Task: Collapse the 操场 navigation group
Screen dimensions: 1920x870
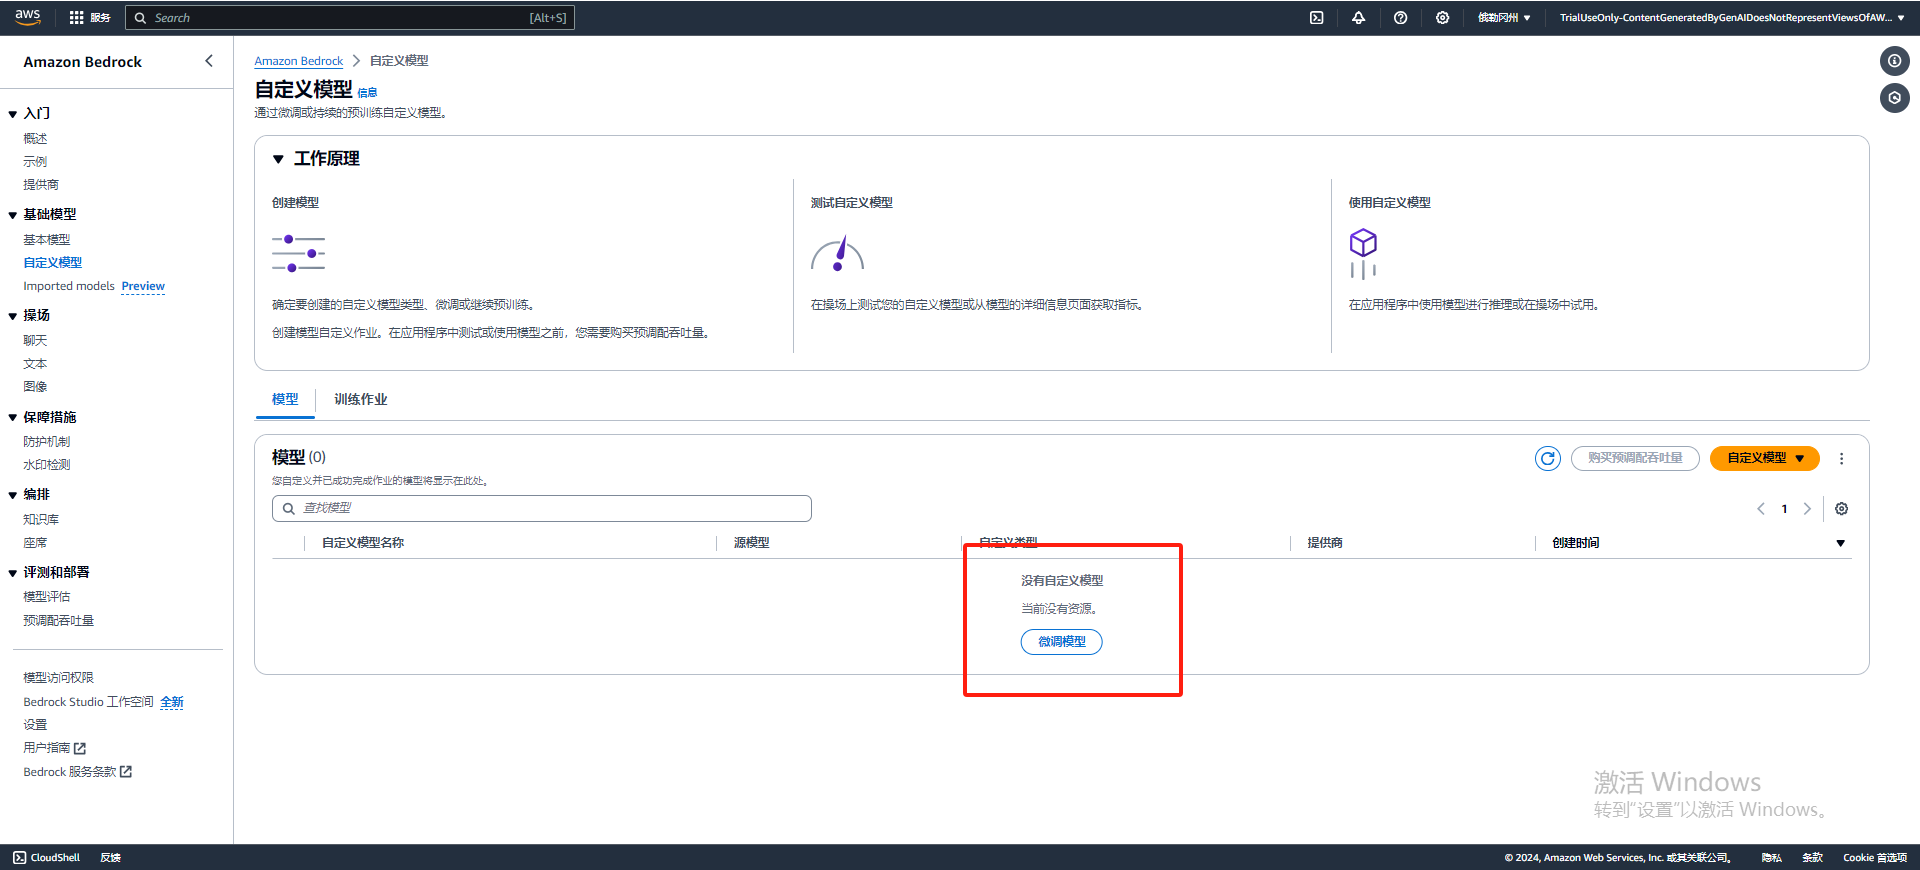Action: point(12,316)
